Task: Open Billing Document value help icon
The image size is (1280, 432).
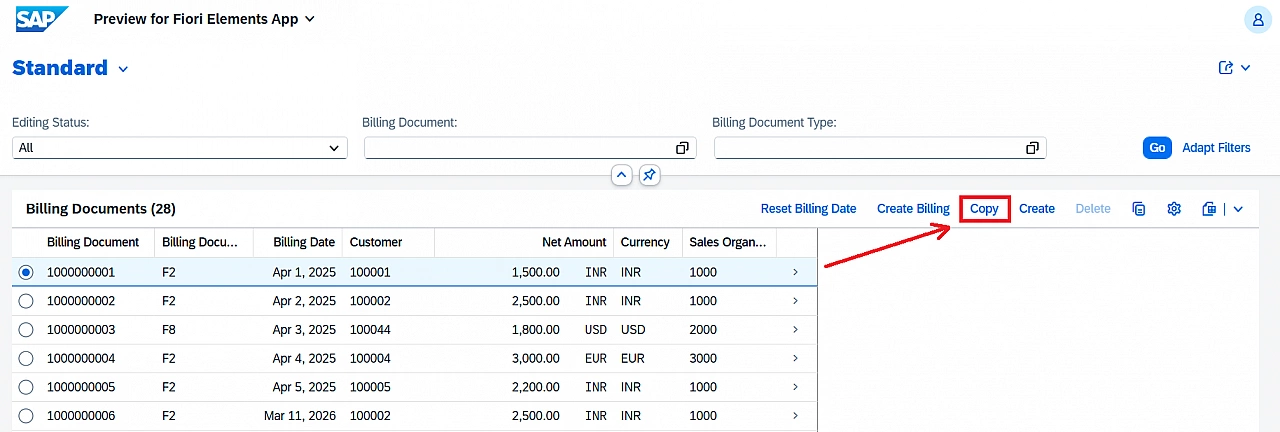Action: click(682, 148)
